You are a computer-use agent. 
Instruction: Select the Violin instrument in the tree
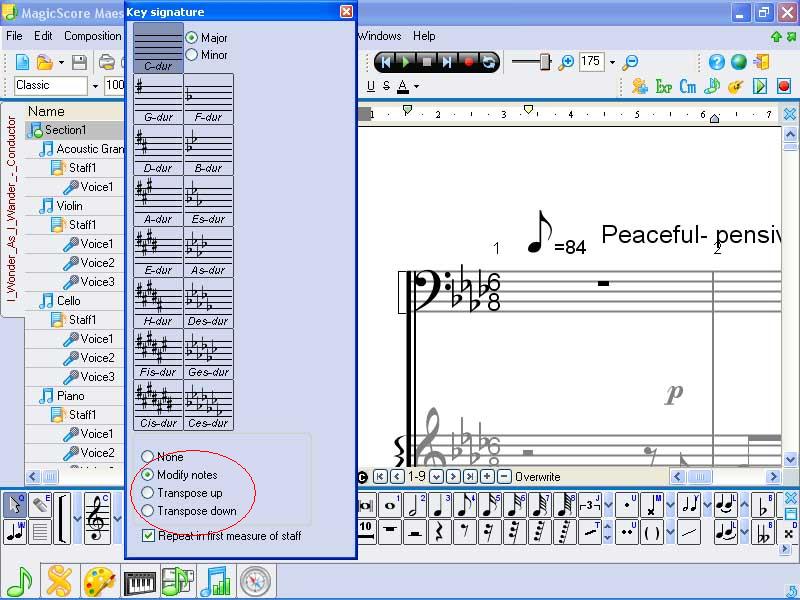click(69, 206)
